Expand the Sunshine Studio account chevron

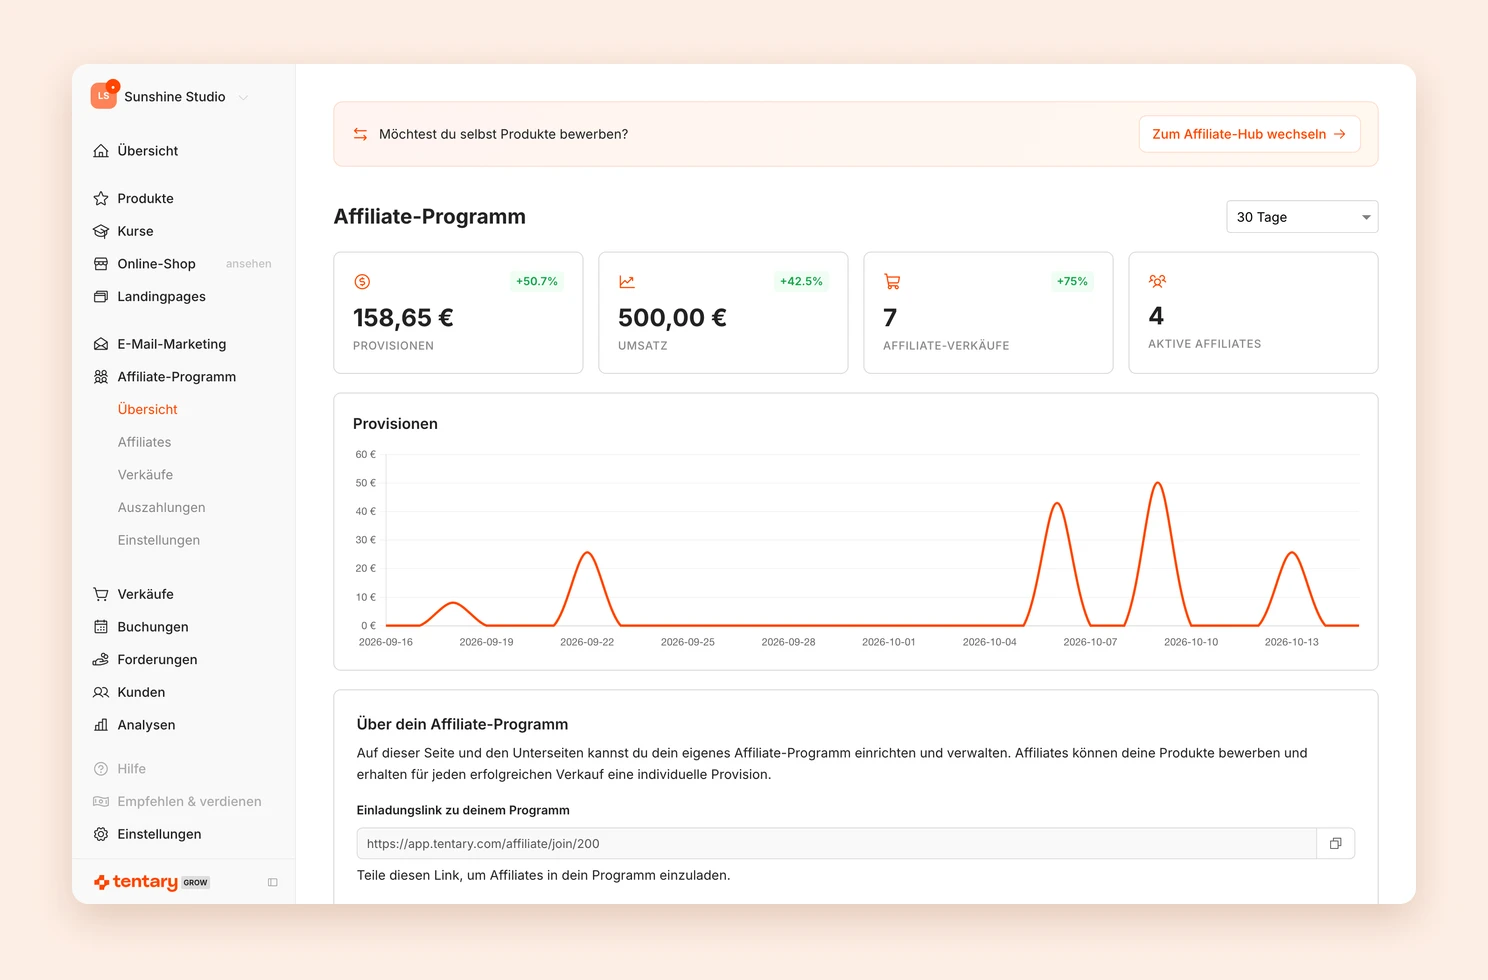pos(243,98)
